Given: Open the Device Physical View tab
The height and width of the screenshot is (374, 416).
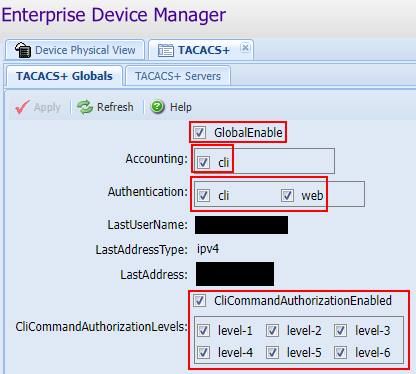Looking at the screenshot, I should pos(75,50).
